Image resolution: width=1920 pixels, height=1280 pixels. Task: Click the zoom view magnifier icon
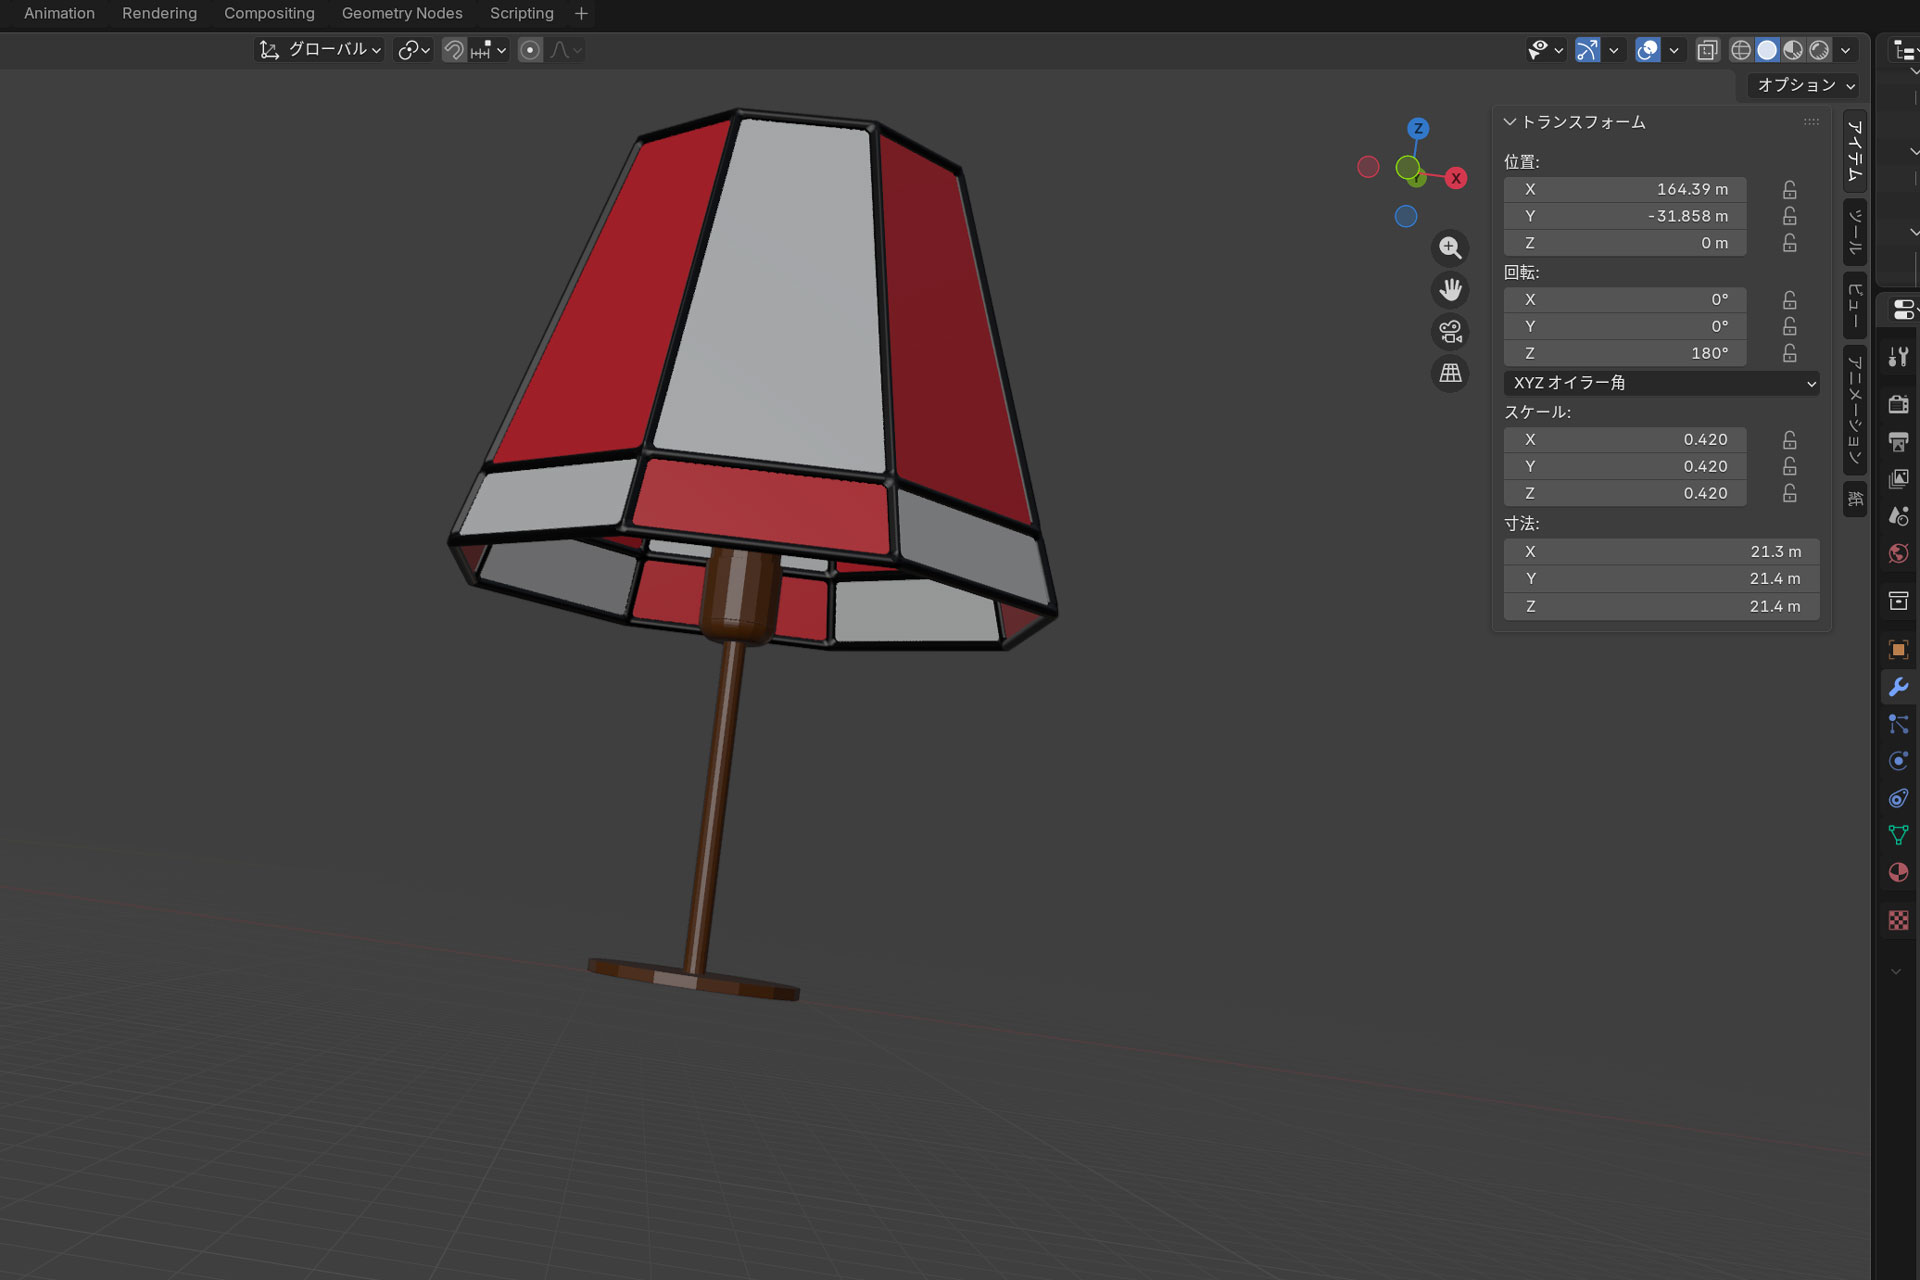[1450, 248]
